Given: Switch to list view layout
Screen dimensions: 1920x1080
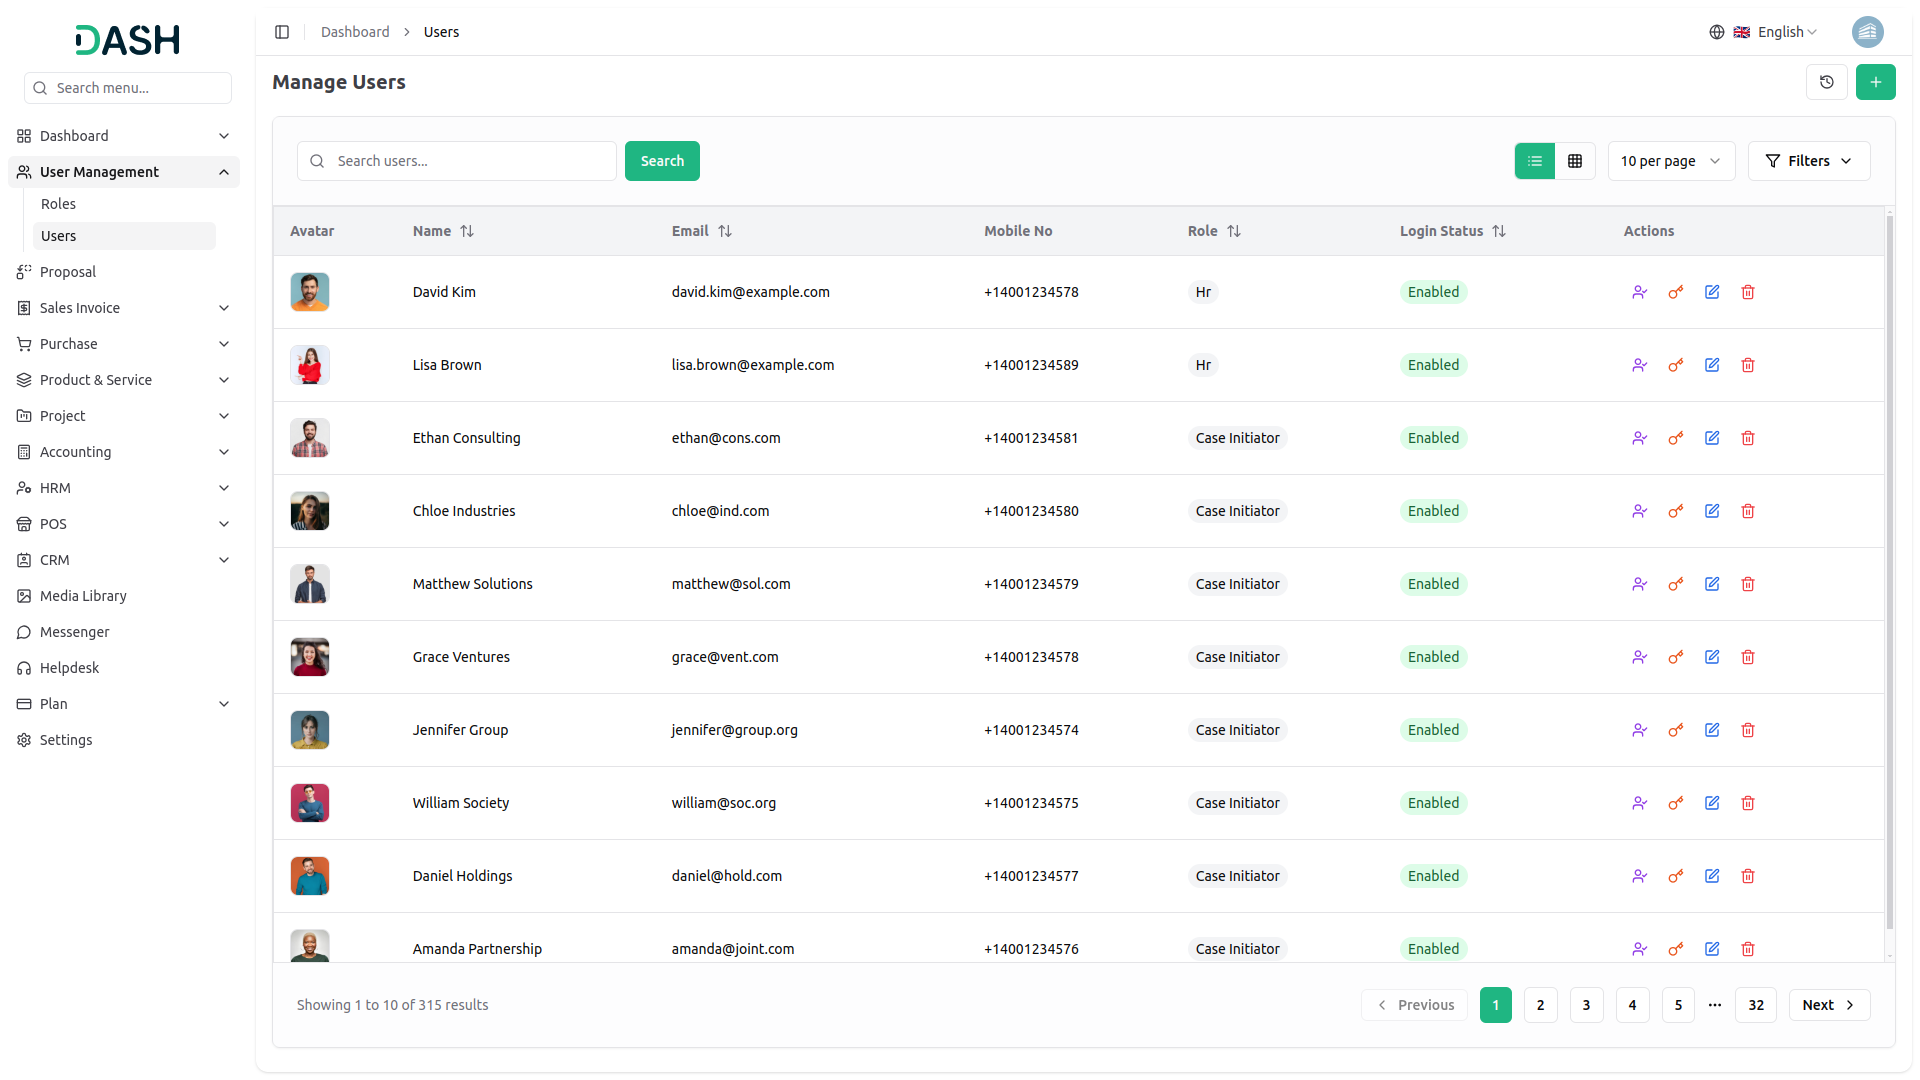Looking at the screenshot, I should click(x=1535, y=161).
